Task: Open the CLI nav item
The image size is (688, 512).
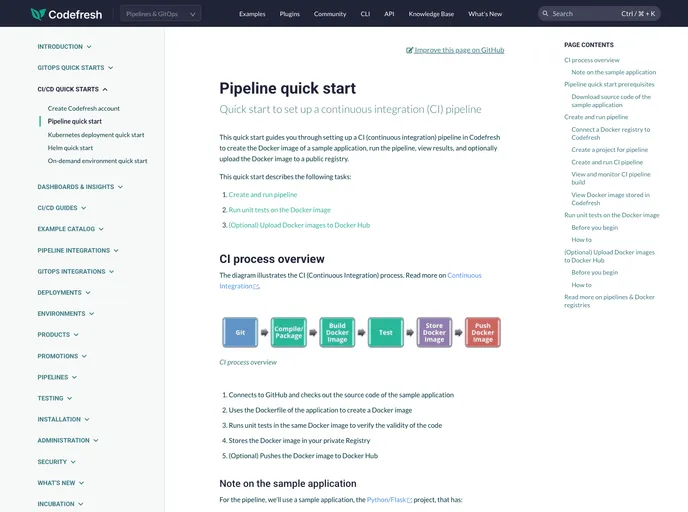Action: click(x=365, y=14)
